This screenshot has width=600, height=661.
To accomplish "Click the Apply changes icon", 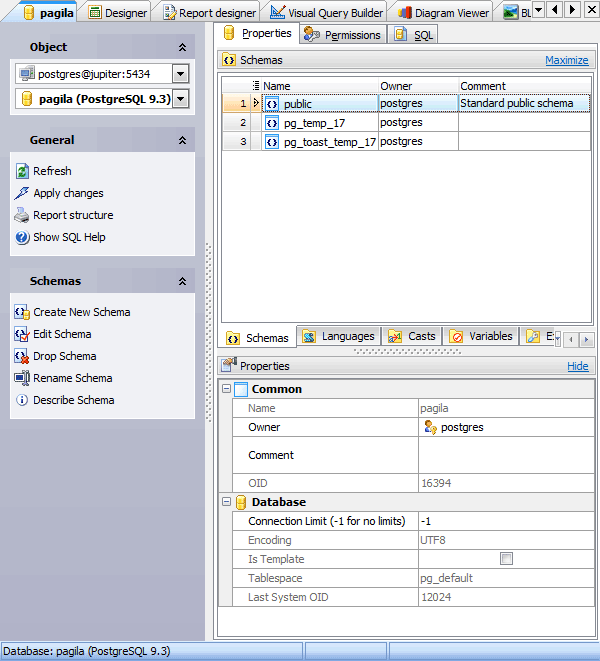I will (23, 193).
